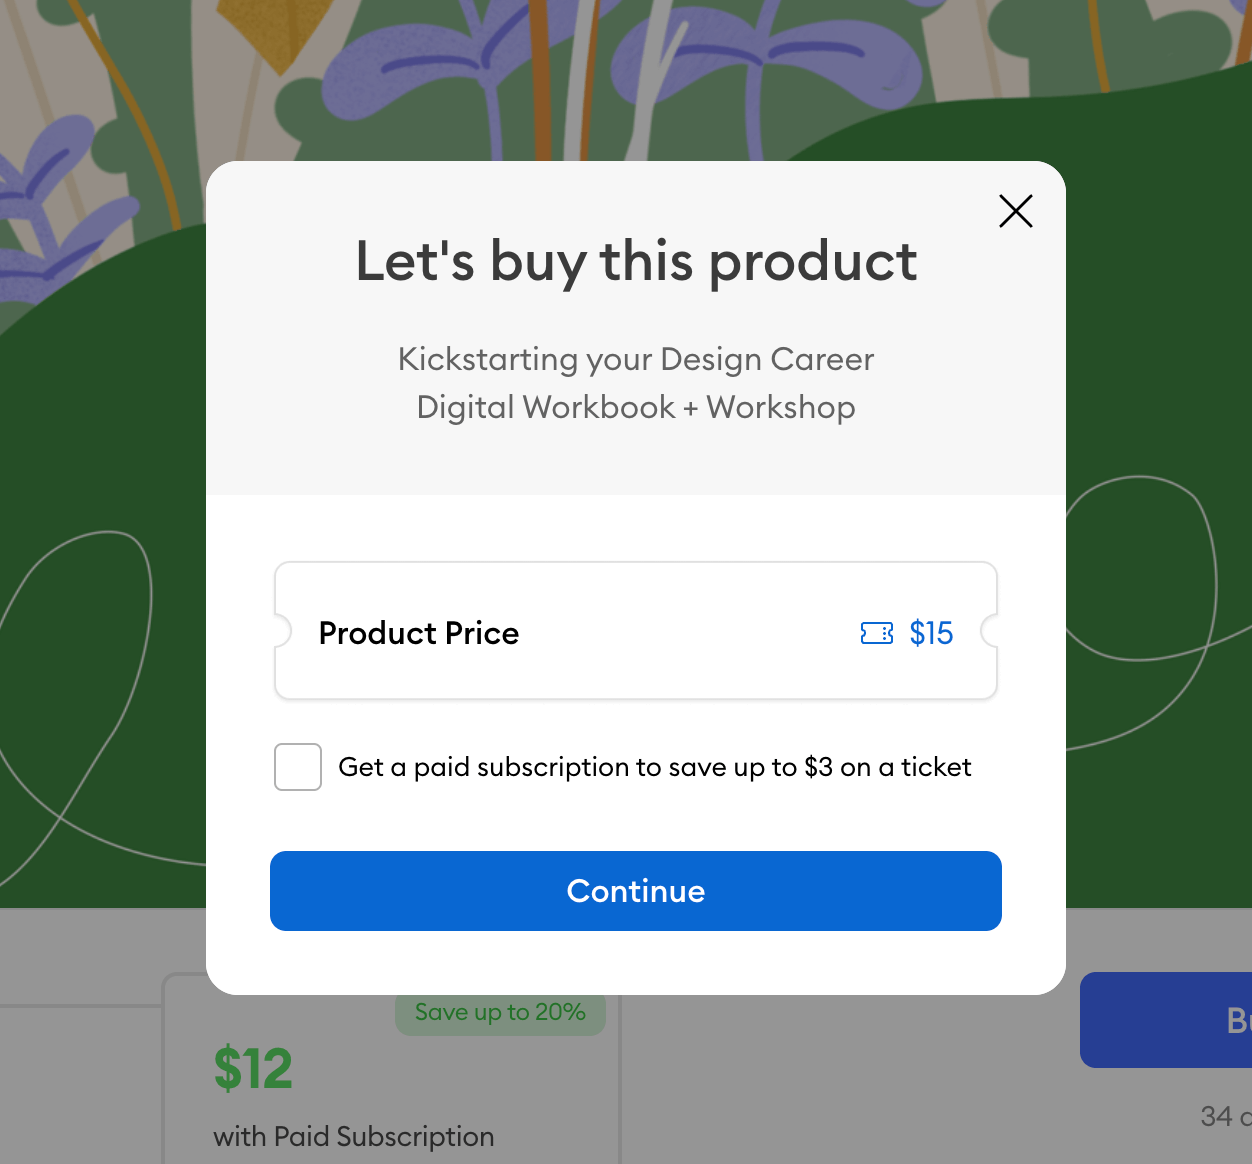Viewport: 1252px width, 1164px height.
Task: Tick the paid subscription checkbox
Action: click(298, 767)
